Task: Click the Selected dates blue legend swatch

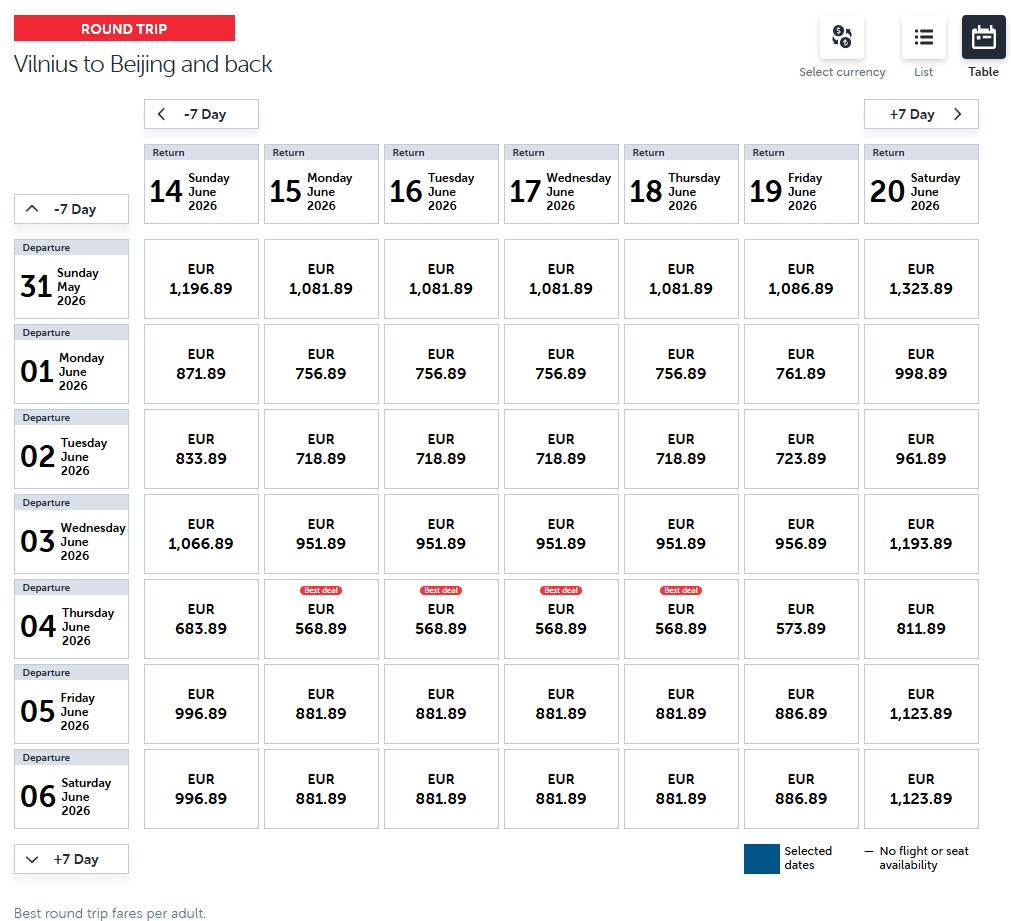Action: (761, 858)
